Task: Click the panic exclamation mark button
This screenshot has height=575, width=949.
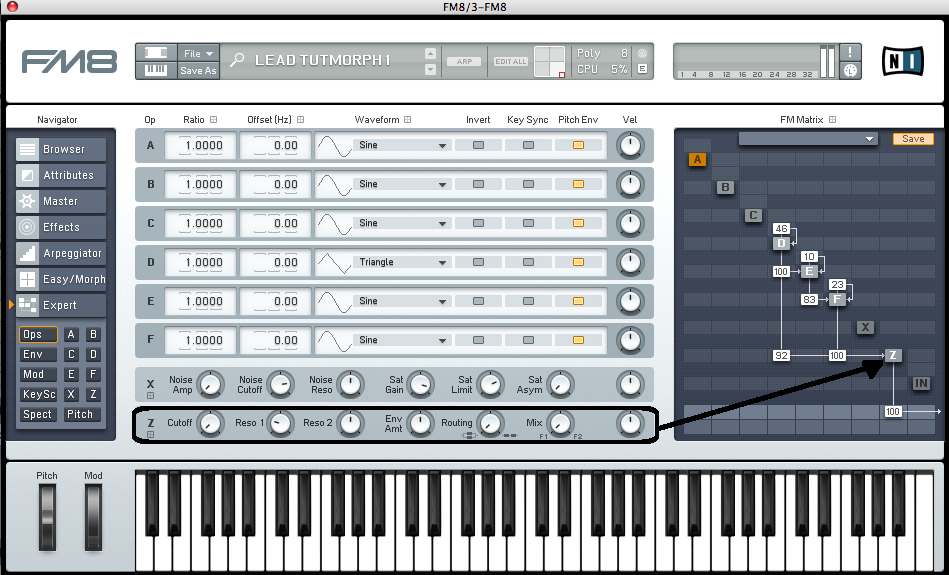Action: 850,52
